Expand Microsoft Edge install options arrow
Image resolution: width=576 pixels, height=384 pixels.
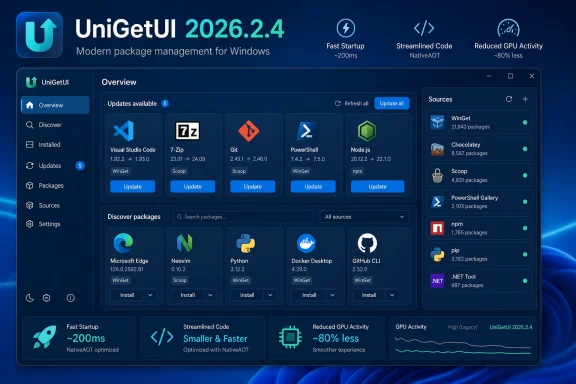coord(150,295)
